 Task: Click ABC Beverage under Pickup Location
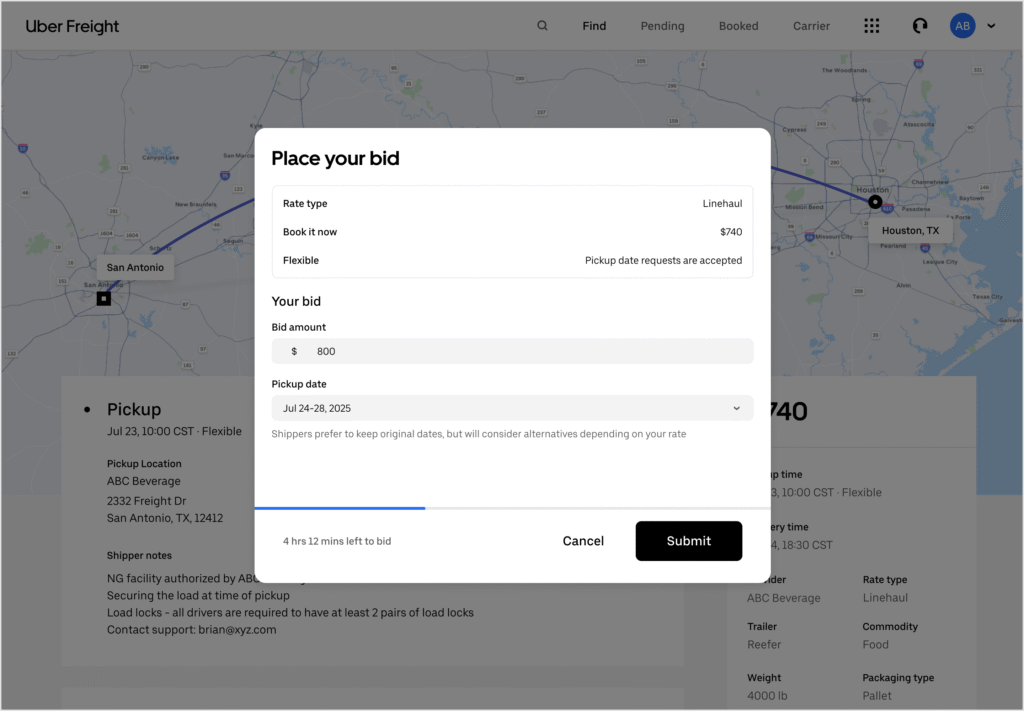pos(144,481)
